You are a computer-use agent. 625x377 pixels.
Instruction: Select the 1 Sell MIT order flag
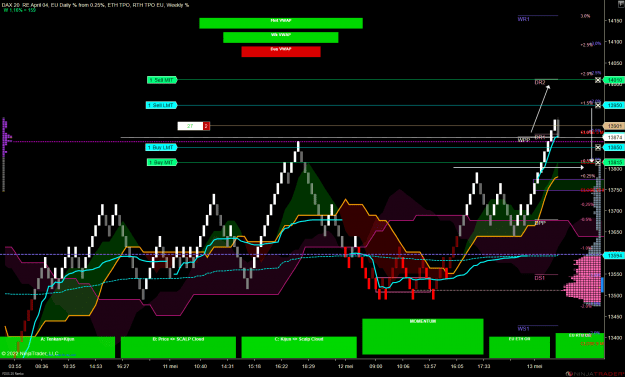pos(162,80)
